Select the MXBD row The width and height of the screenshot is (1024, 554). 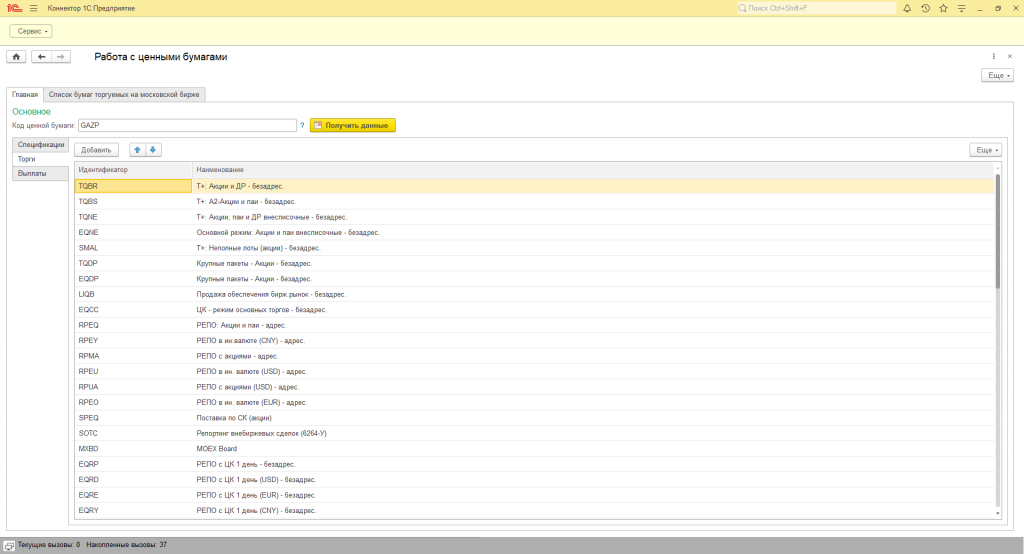tap(534, 449)
